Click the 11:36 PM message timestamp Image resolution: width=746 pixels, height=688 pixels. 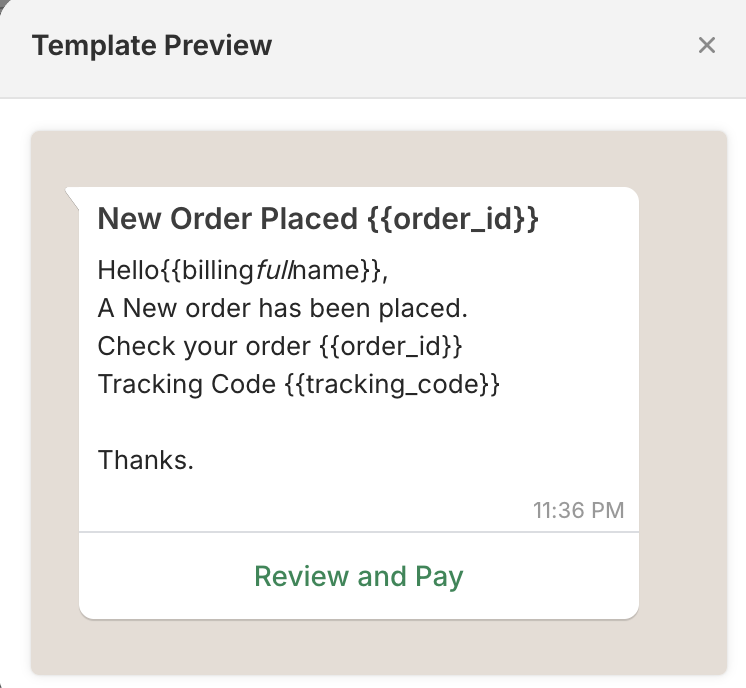pos(579,511)
